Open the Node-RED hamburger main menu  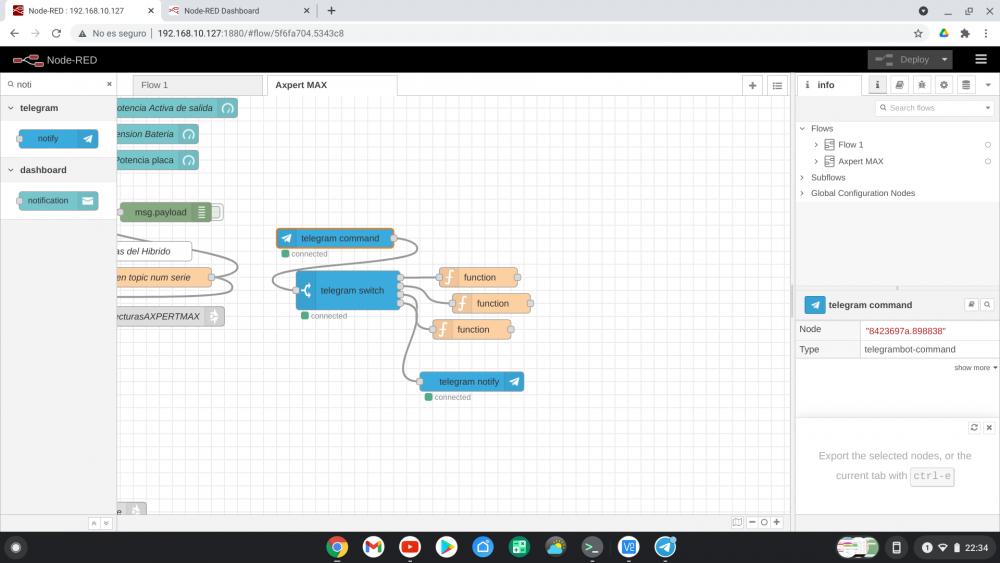981,59
